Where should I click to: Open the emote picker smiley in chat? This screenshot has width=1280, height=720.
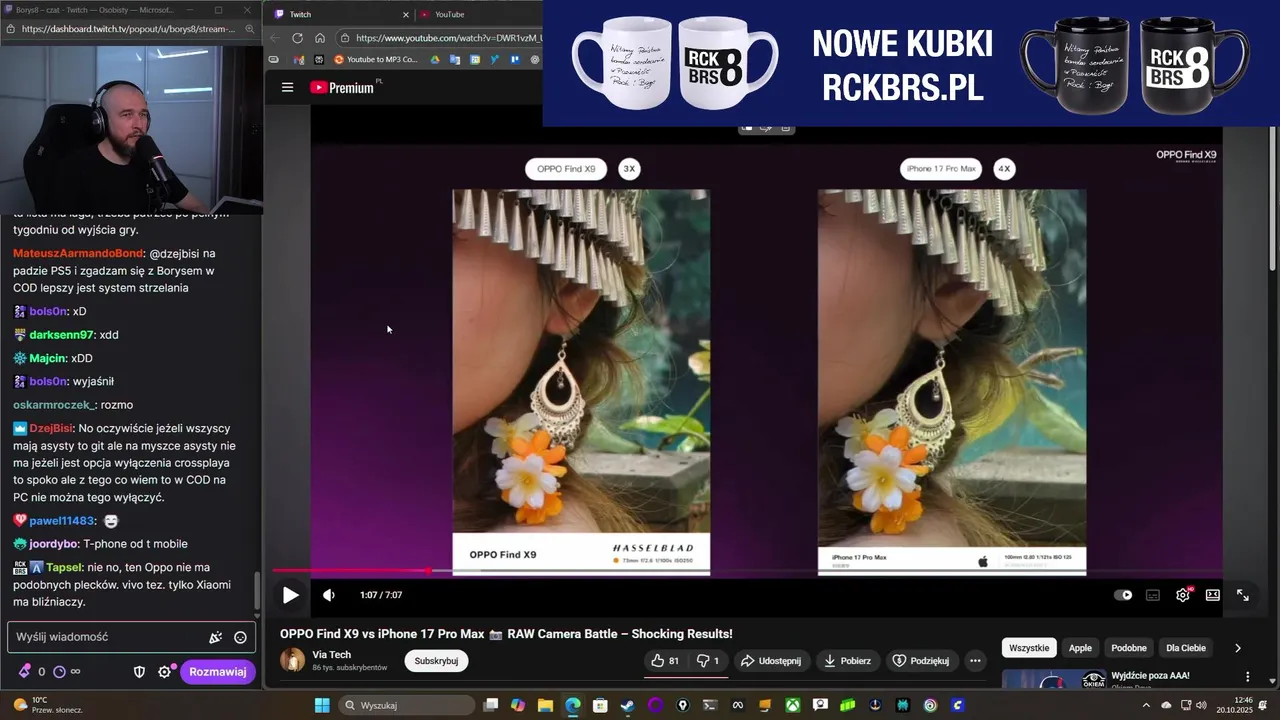(240, 637)
